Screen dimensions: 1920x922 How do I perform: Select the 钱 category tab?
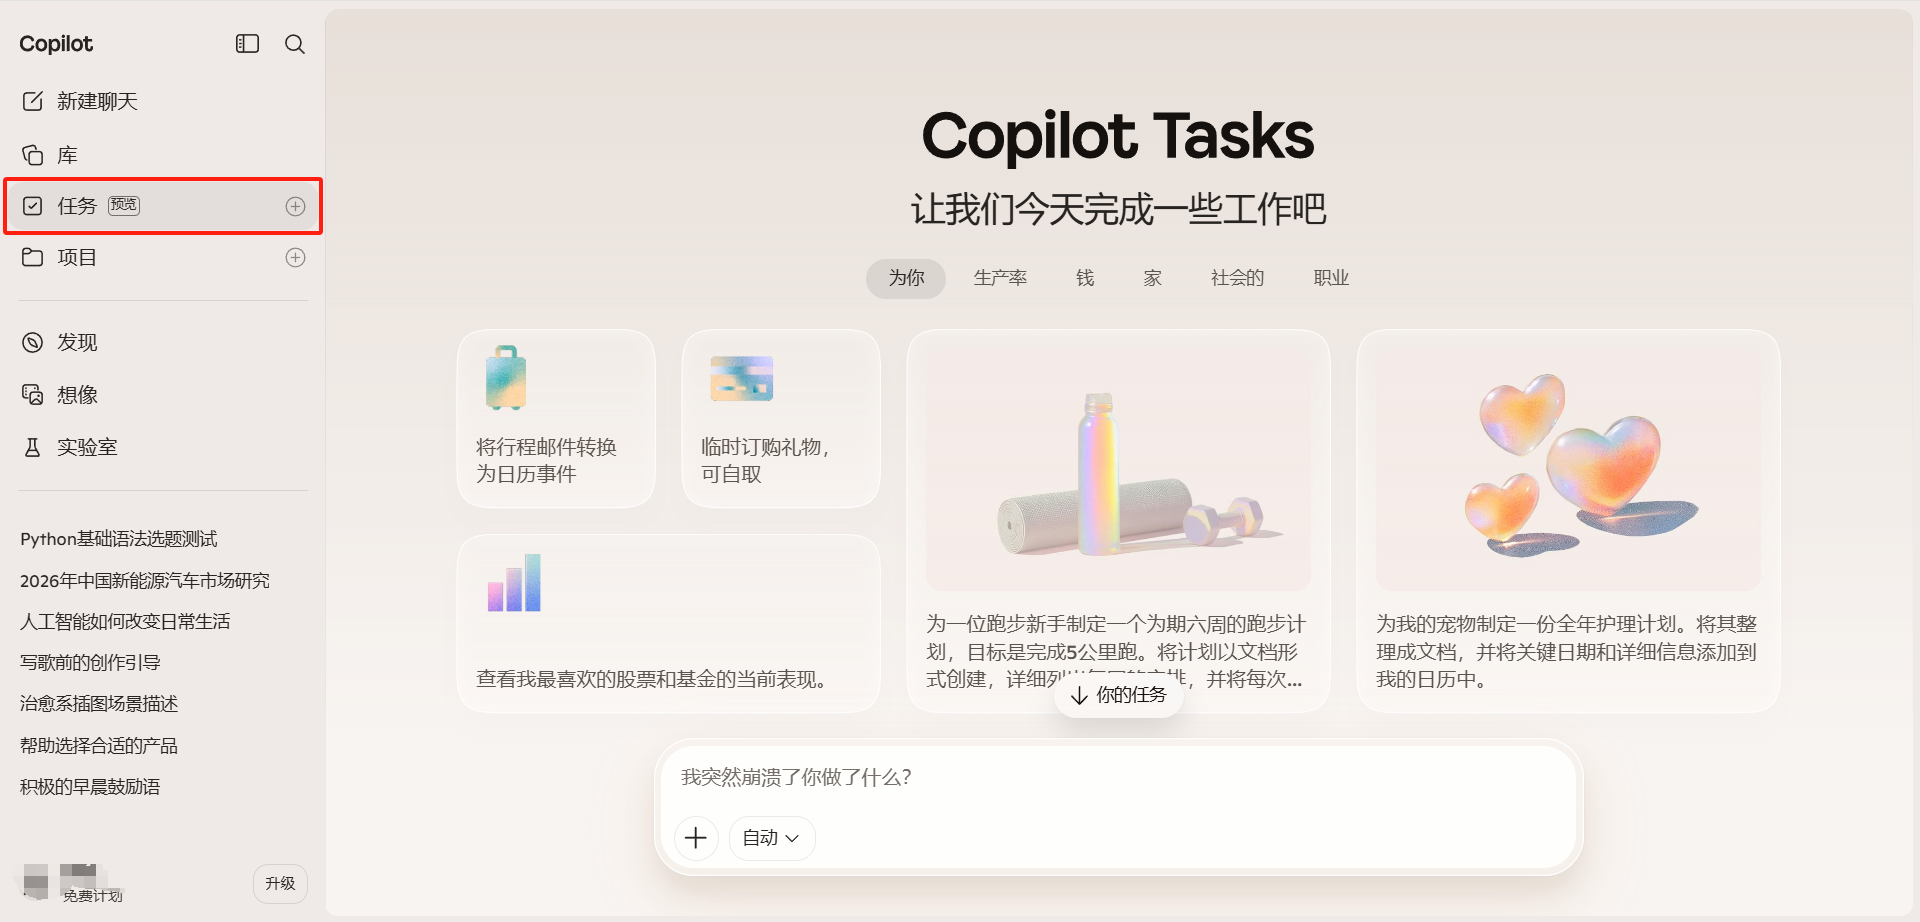coord(1085,278)
